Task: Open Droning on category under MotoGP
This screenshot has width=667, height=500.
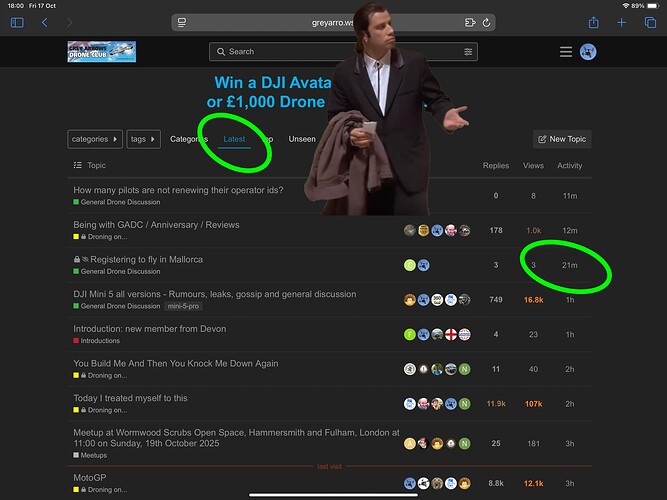Action: point(100,489)
